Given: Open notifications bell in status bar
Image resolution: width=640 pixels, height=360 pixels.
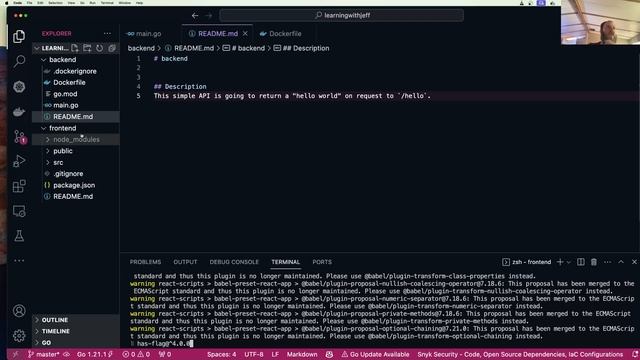Looking at the screenshot, I should 635,354.
